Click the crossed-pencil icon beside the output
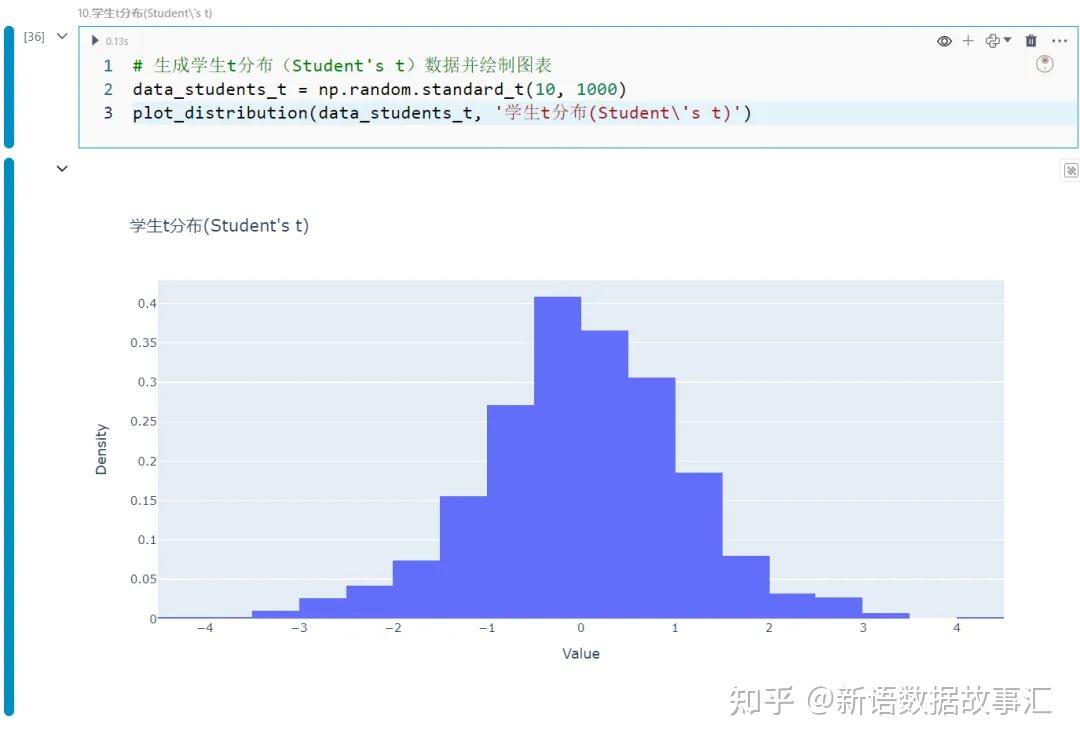Viewport: 1080px width, 745px height. click(1070, 170)
